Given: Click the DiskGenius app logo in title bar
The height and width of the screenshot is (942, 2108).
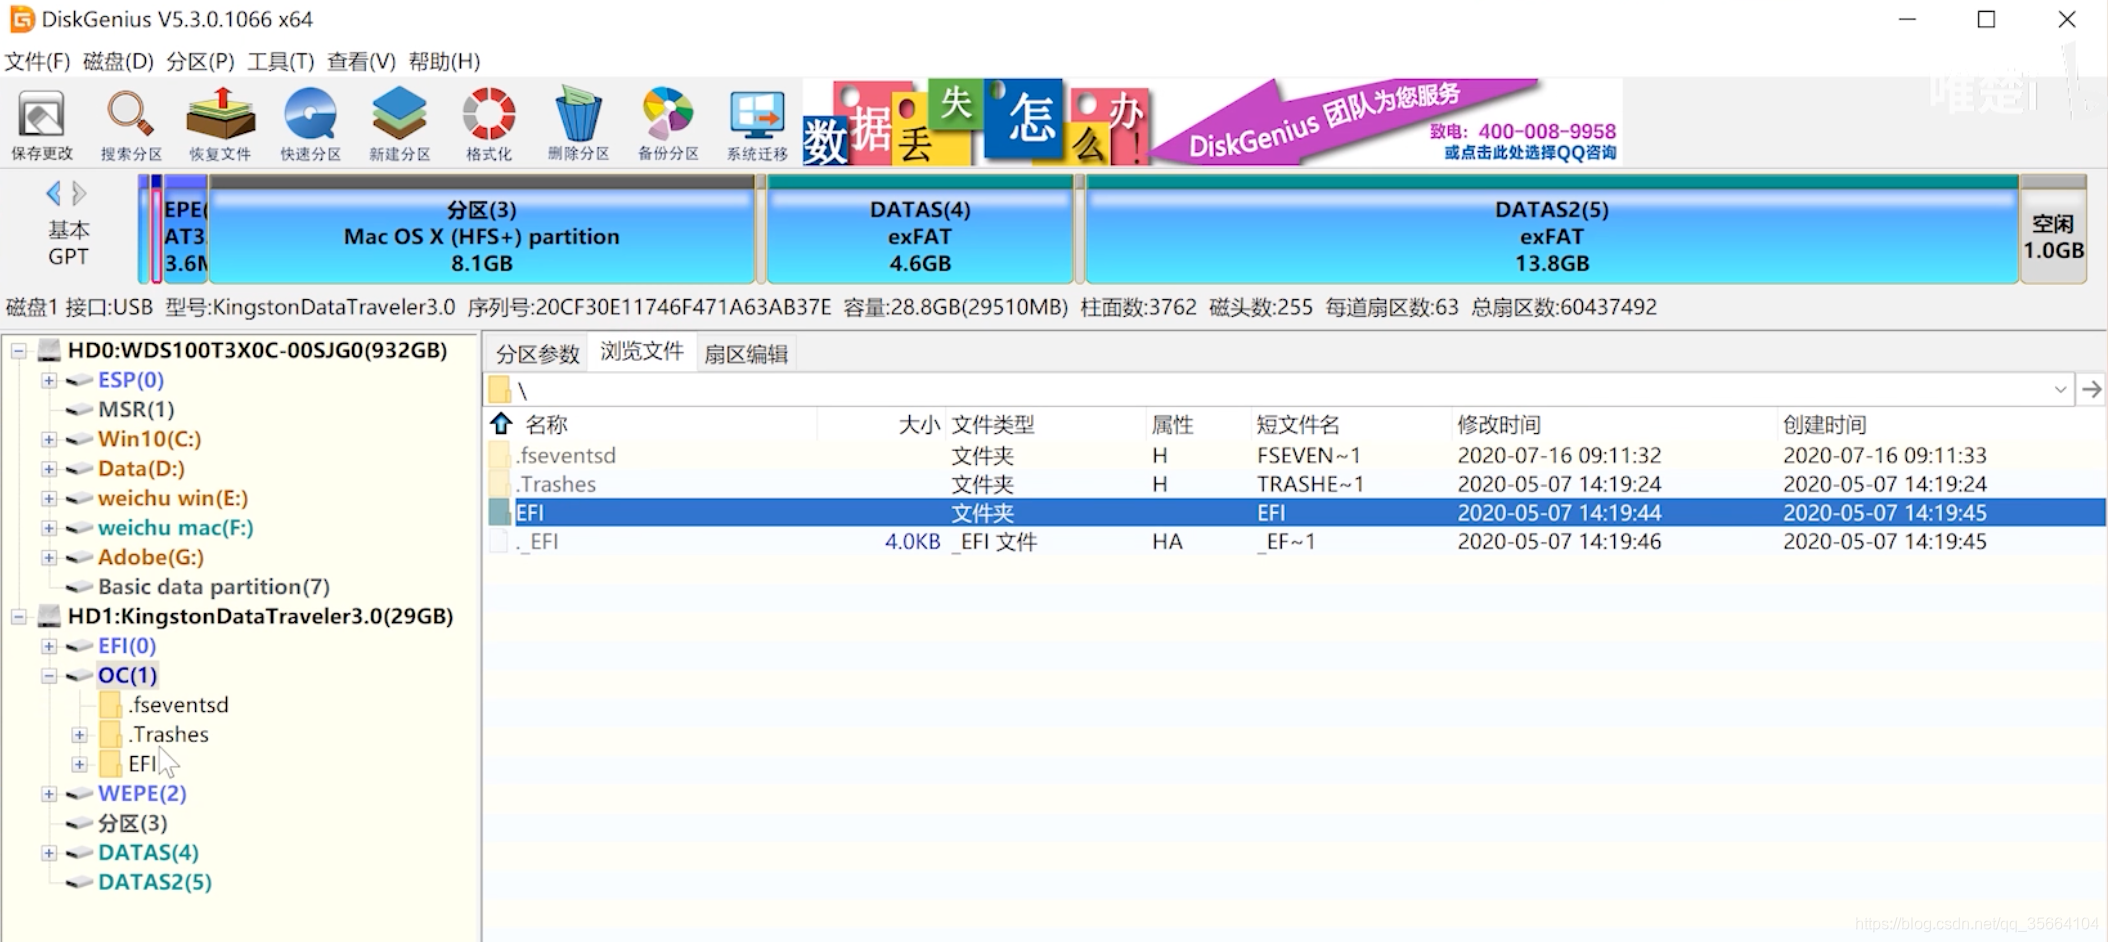Looking at the screenshot, I should [x=21, y=19].
